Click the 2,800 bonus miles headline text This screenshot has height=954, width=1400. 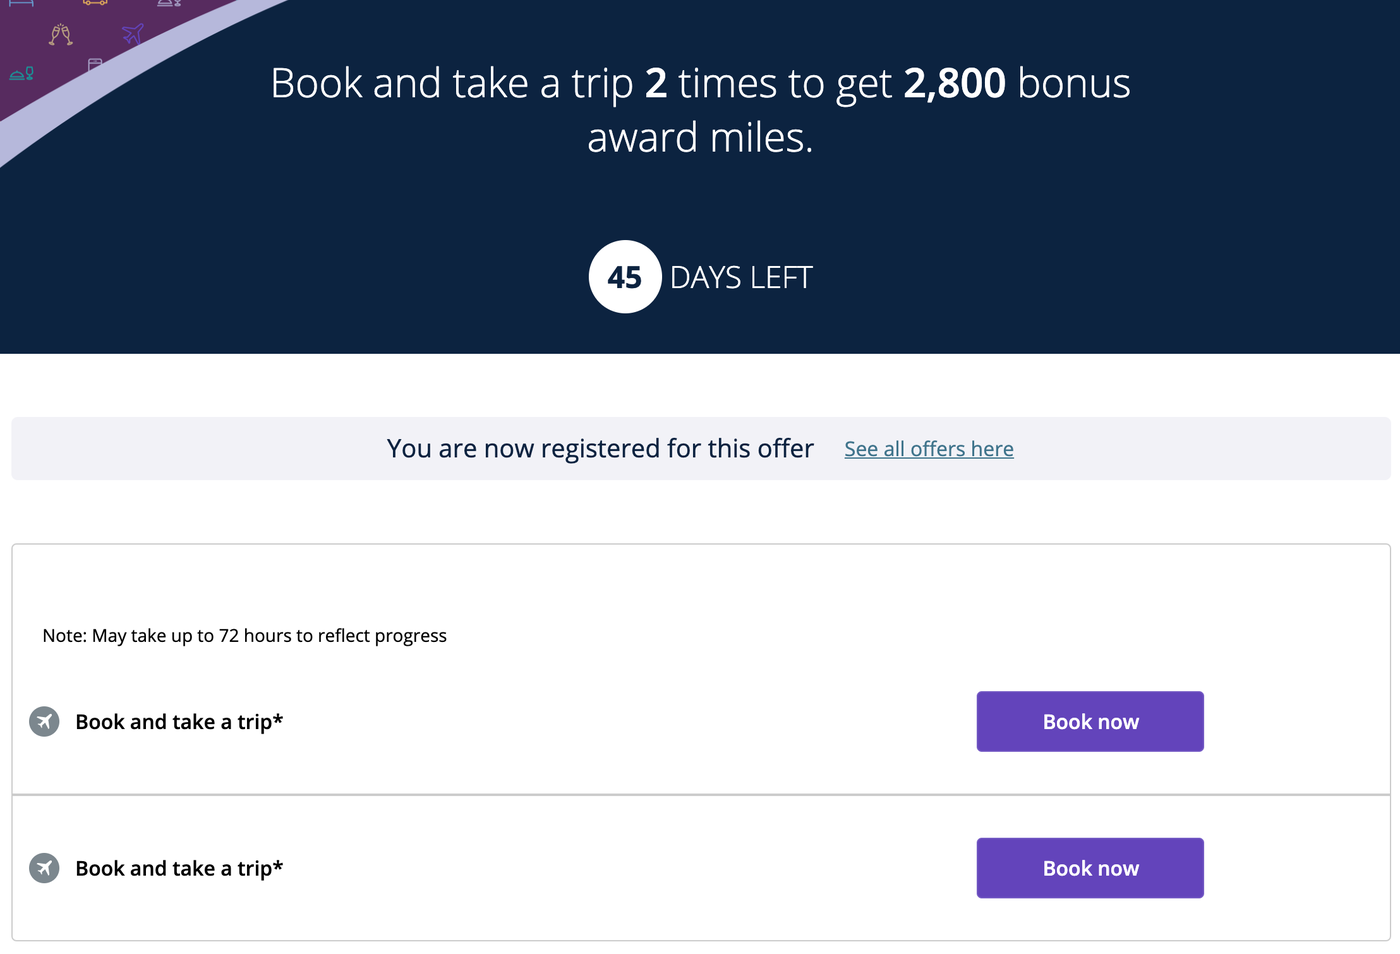[x=700, y=110]
